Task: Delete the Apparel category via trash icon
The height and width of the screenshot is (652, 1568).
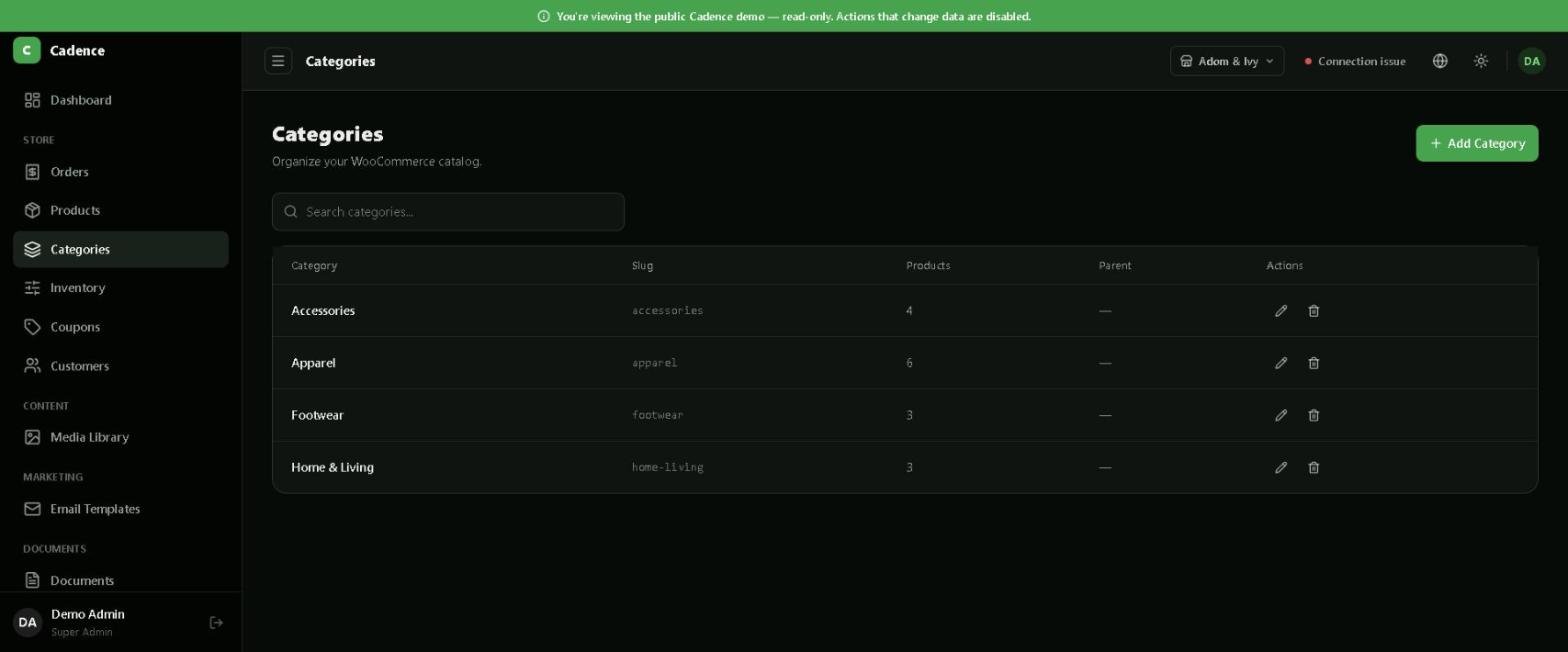Action: pyautogui.click(x=1313, y=363)
